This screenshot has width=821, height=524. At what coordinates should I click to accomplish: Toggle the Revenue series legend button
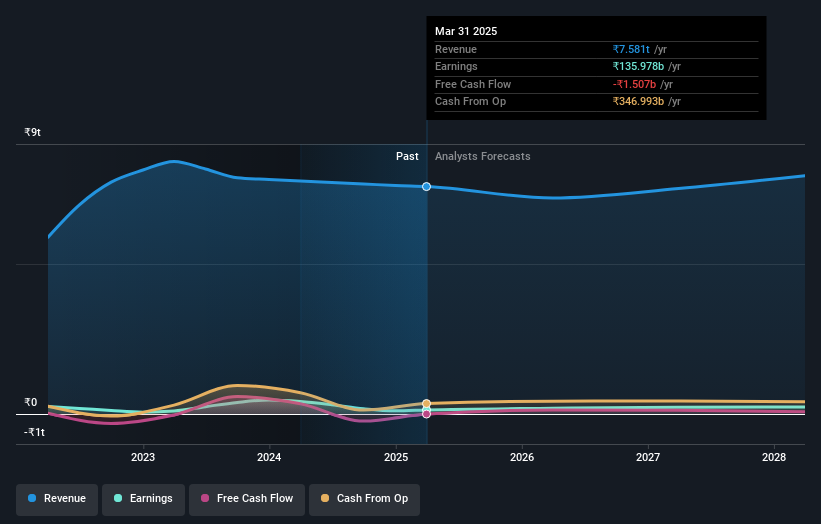(x=57, y=499)
